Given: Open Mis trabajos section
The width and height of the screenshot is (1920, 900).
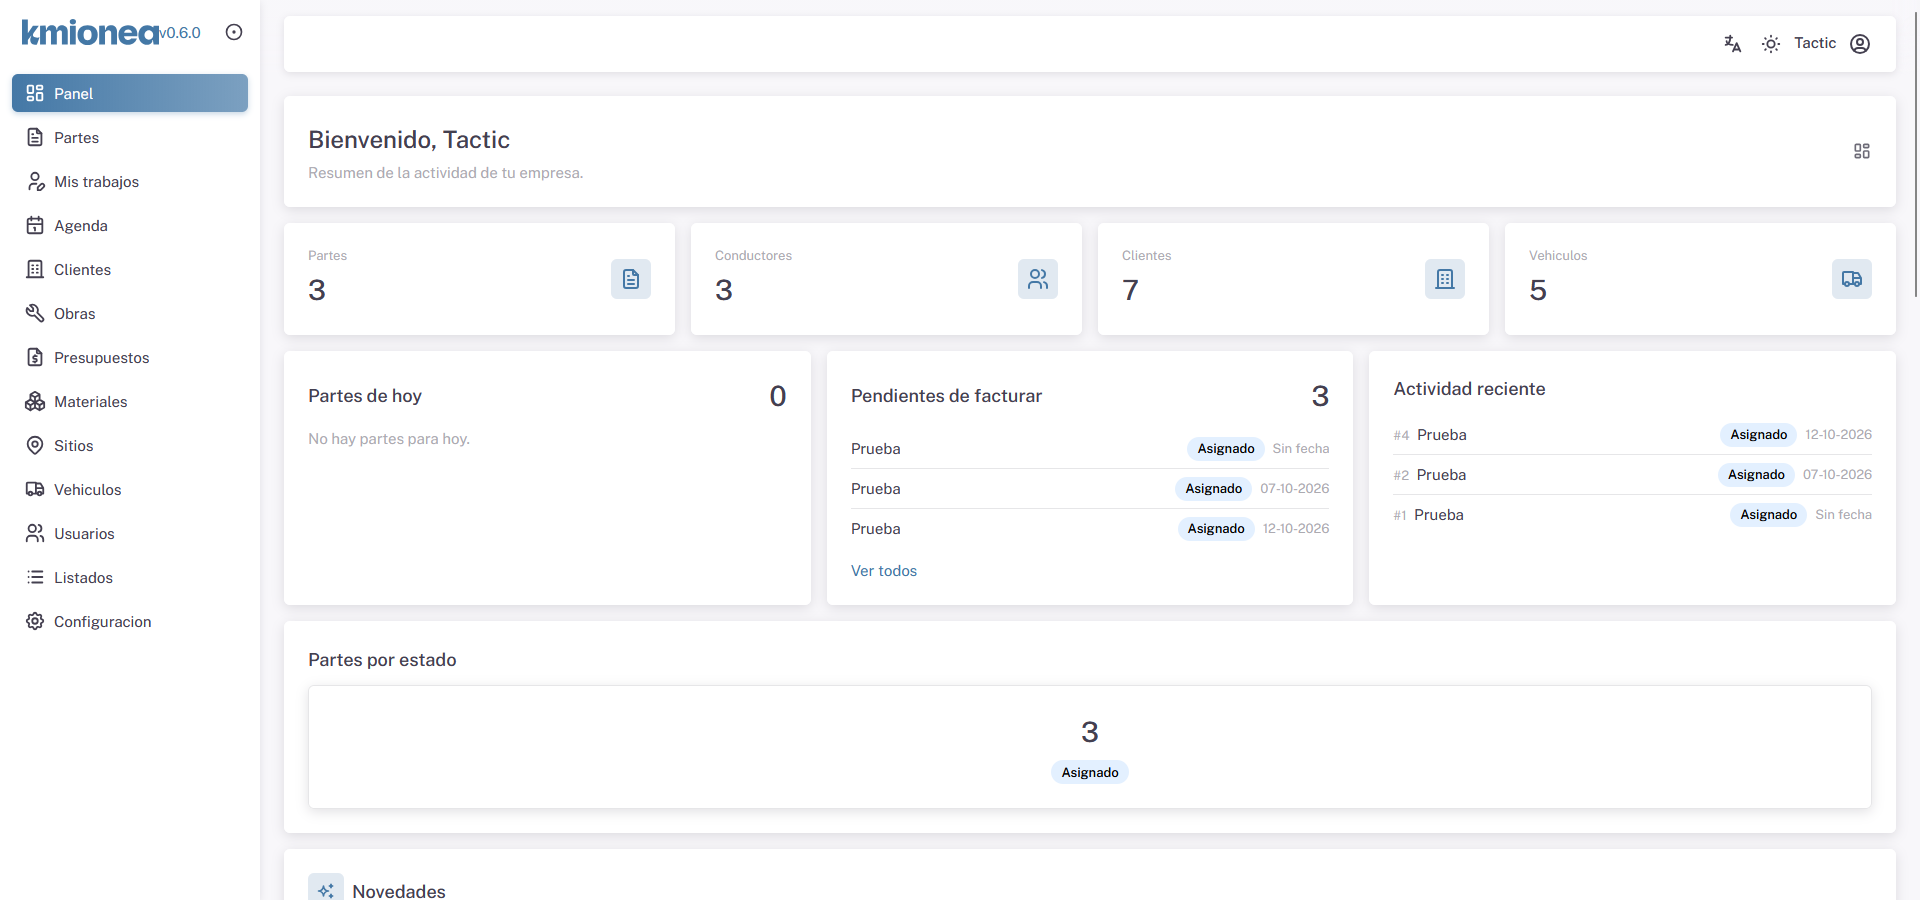Looking at the screenshot, I should pos(130,181).
